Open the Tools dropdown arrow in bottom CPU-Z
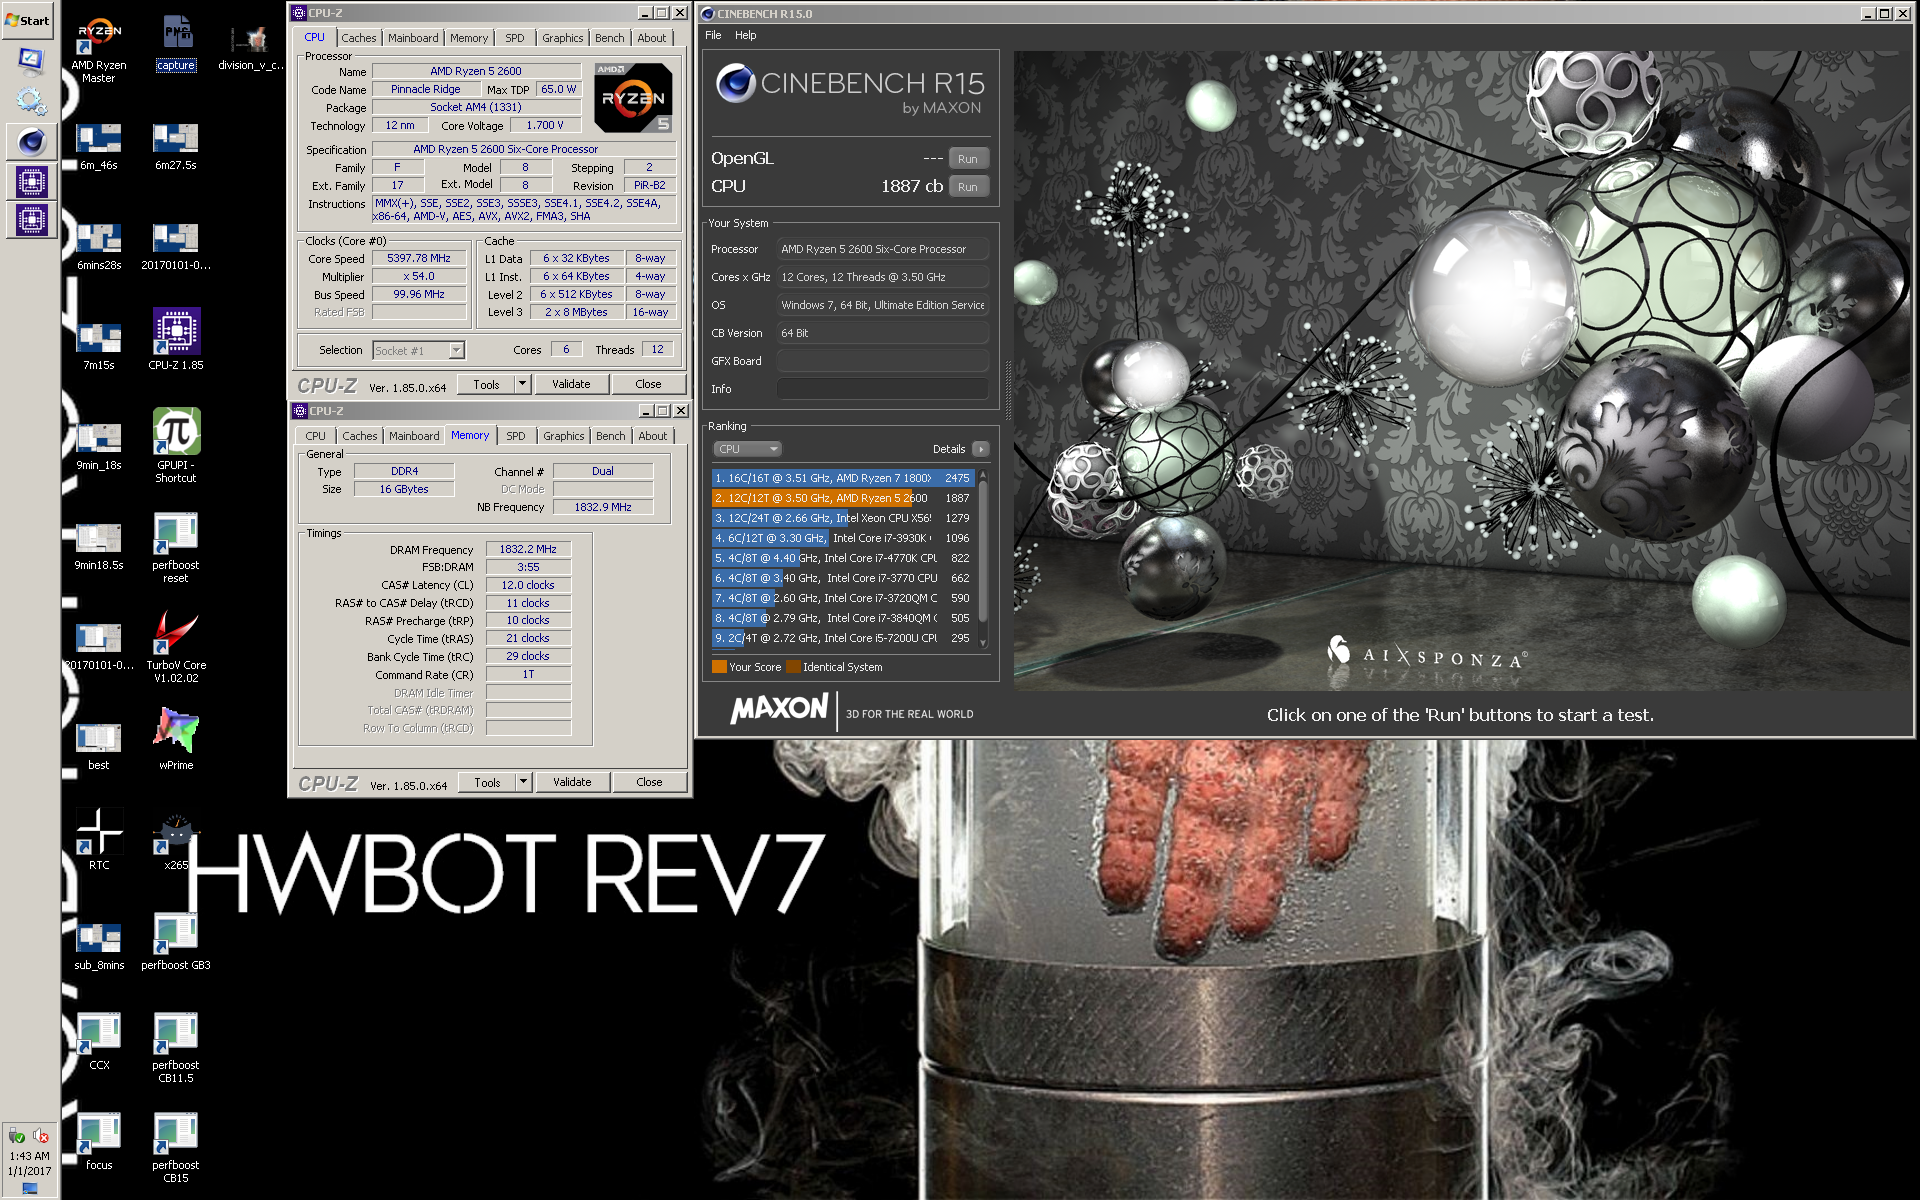The height and width of the screenshot is (1200, 1920). pyautogui.click(x=523, y=782)
